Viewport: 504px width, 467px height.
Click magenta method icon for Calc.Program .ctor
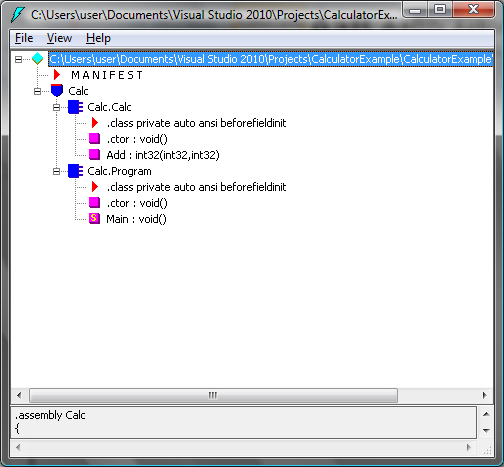pyautogui.click(x=94, y=203)
